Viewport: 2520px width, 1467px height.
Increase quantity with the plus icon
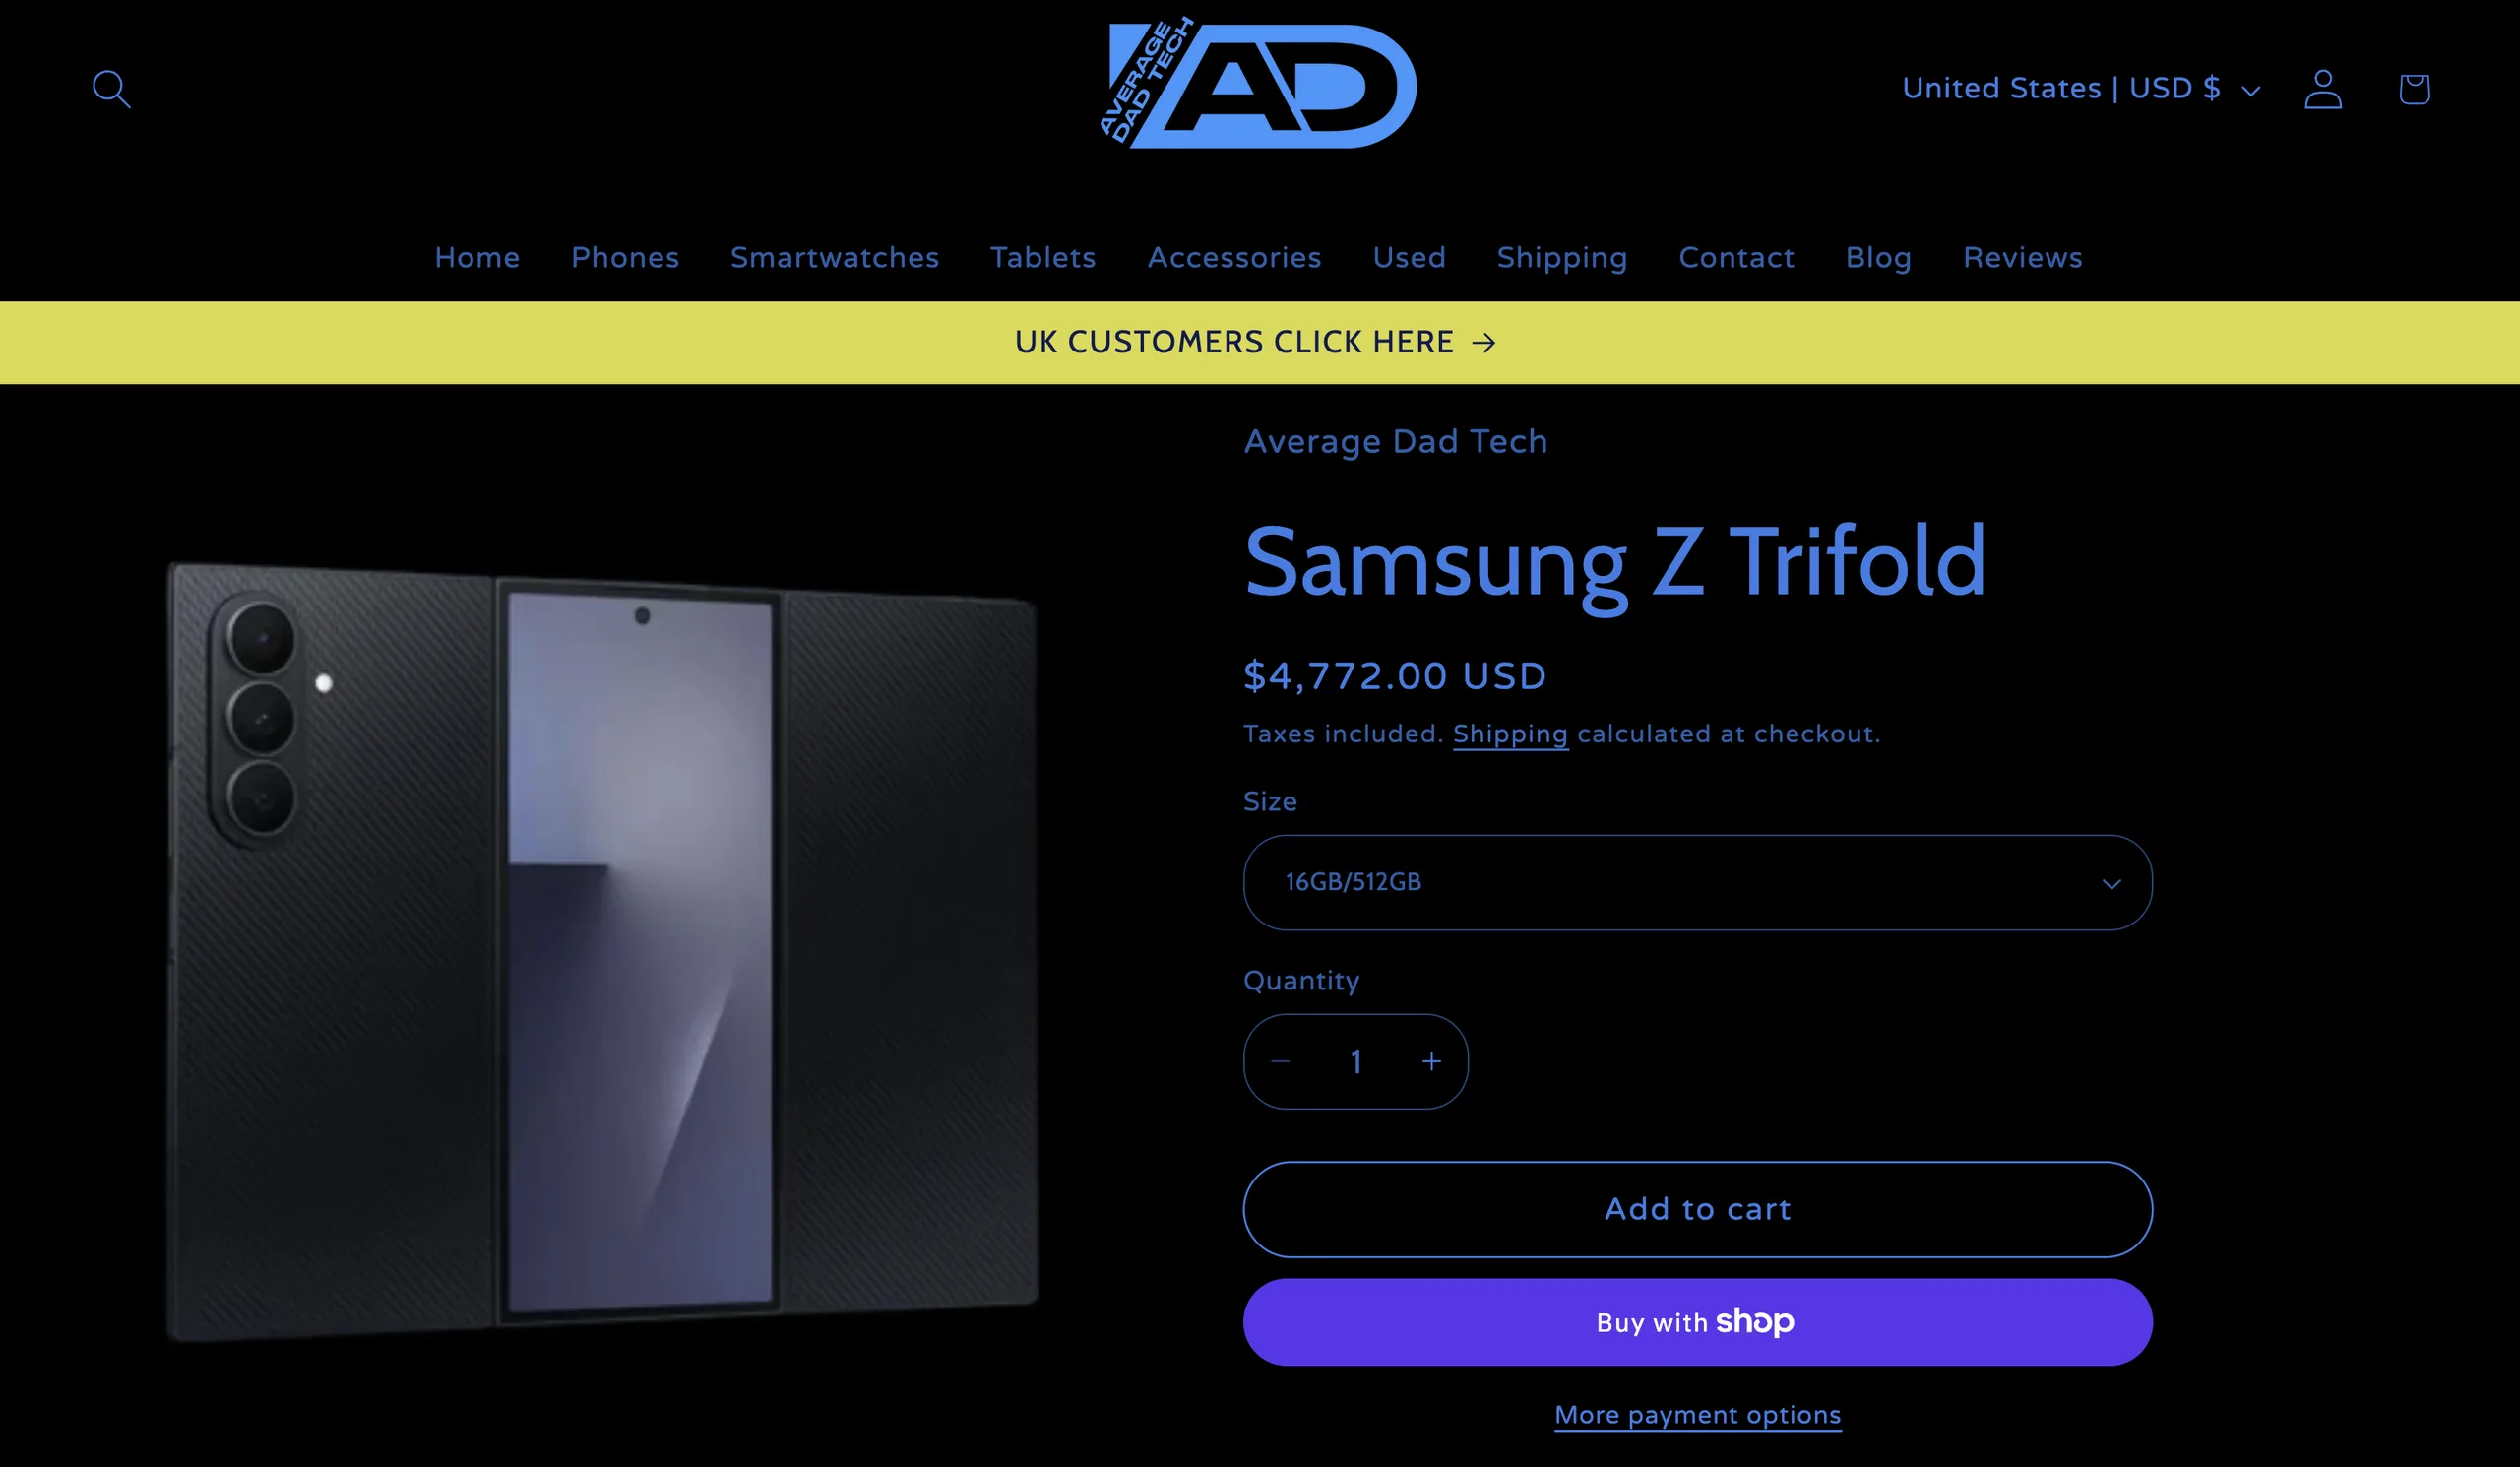(1431, 1061)
